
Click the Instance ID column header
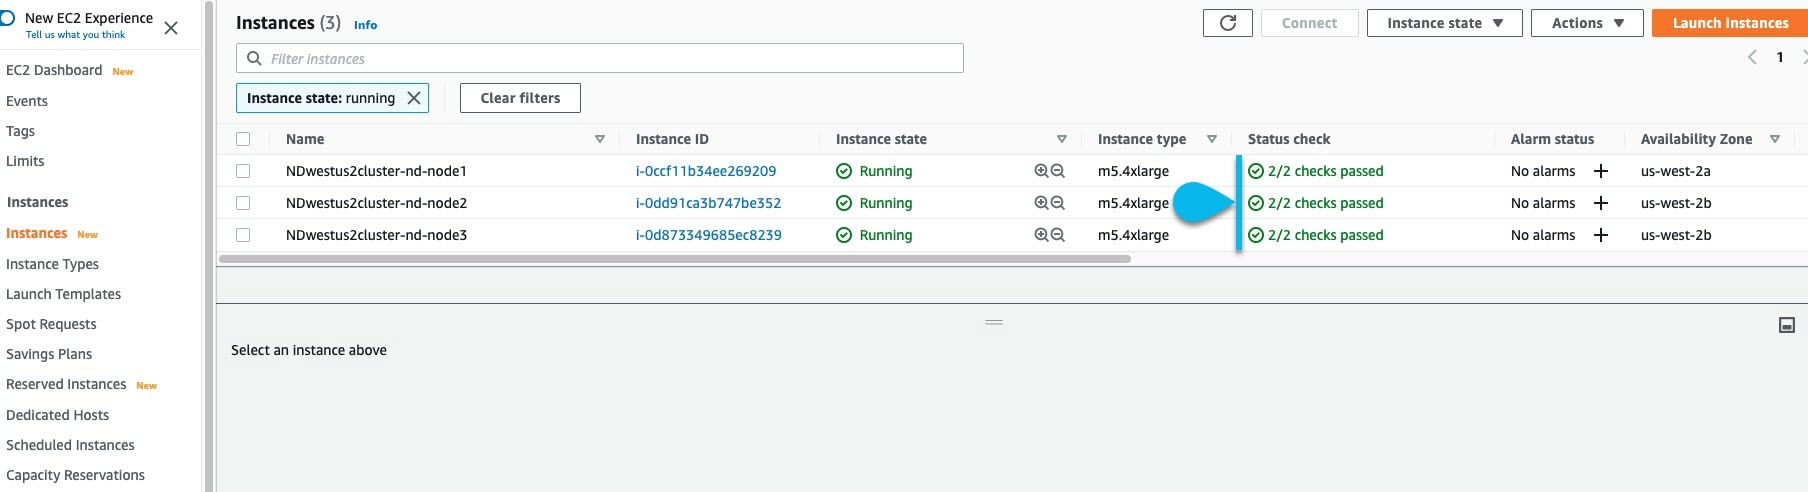(x=672, y=139)
